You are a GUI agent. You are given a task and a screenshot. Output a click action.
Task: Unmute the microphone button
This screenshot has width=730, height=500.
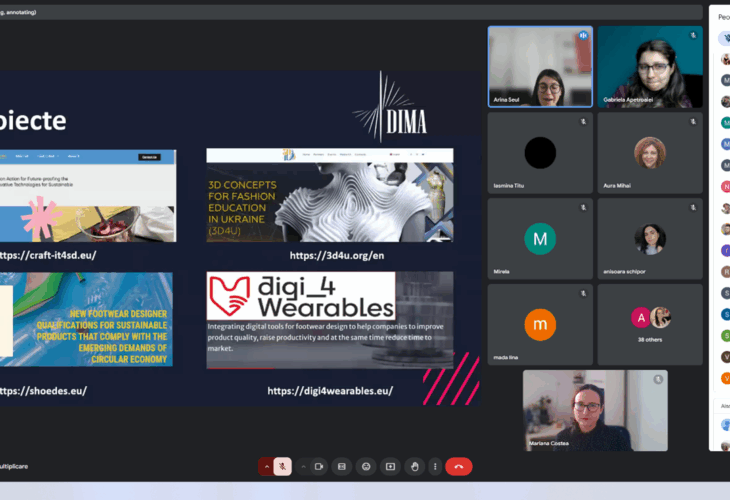[283, 466]
